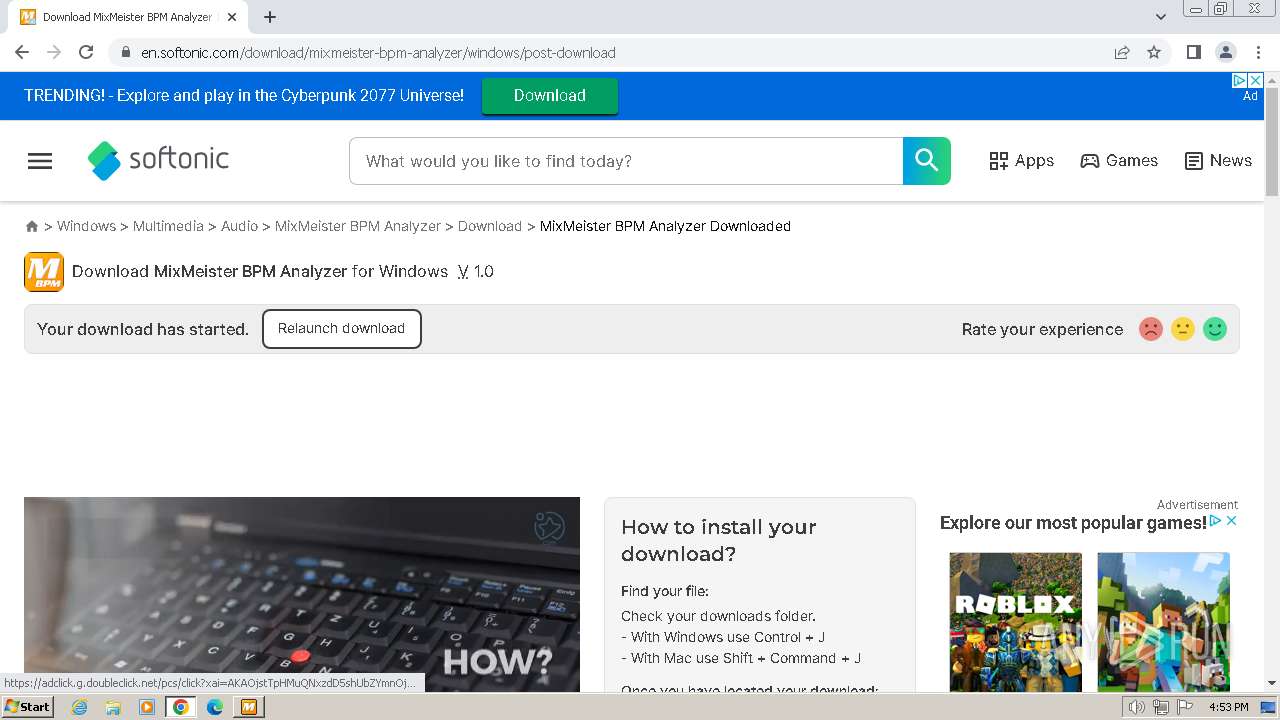Go to Download breadcrumb link
The height and width of the screenshot is (720, 1280).
(x=490, y=226)
